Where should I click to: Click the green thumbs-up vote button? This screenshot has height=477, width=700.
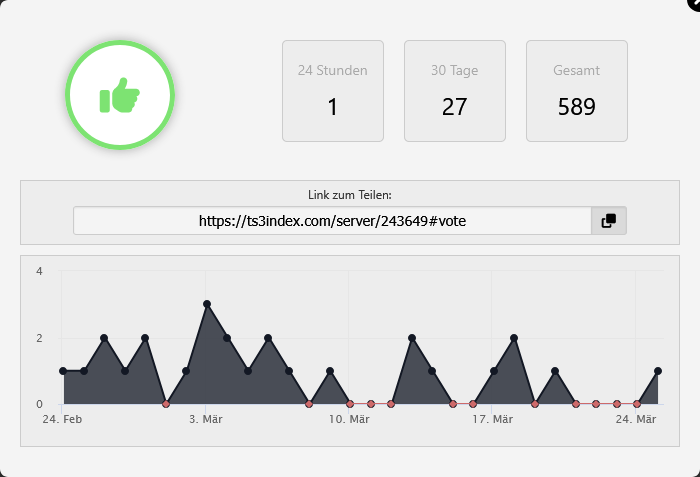pyautogui.click(x=120, y=95)
